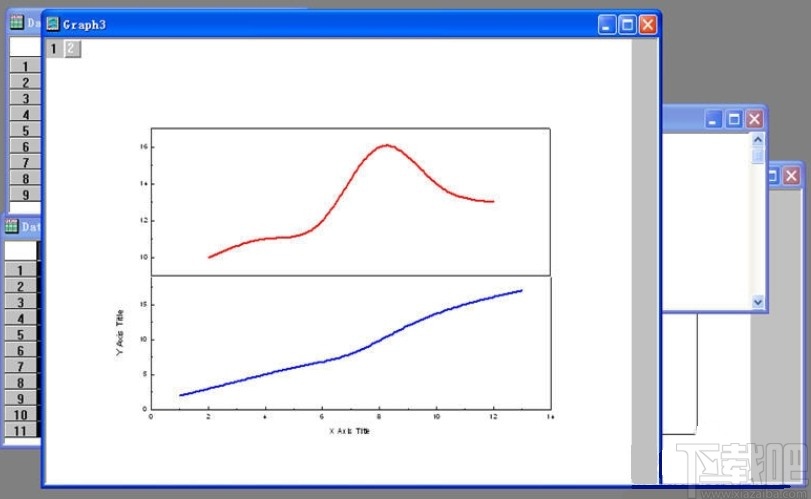Select row 10 header in lower Data worksheet

pyautogui.click(x=21, y=415)
